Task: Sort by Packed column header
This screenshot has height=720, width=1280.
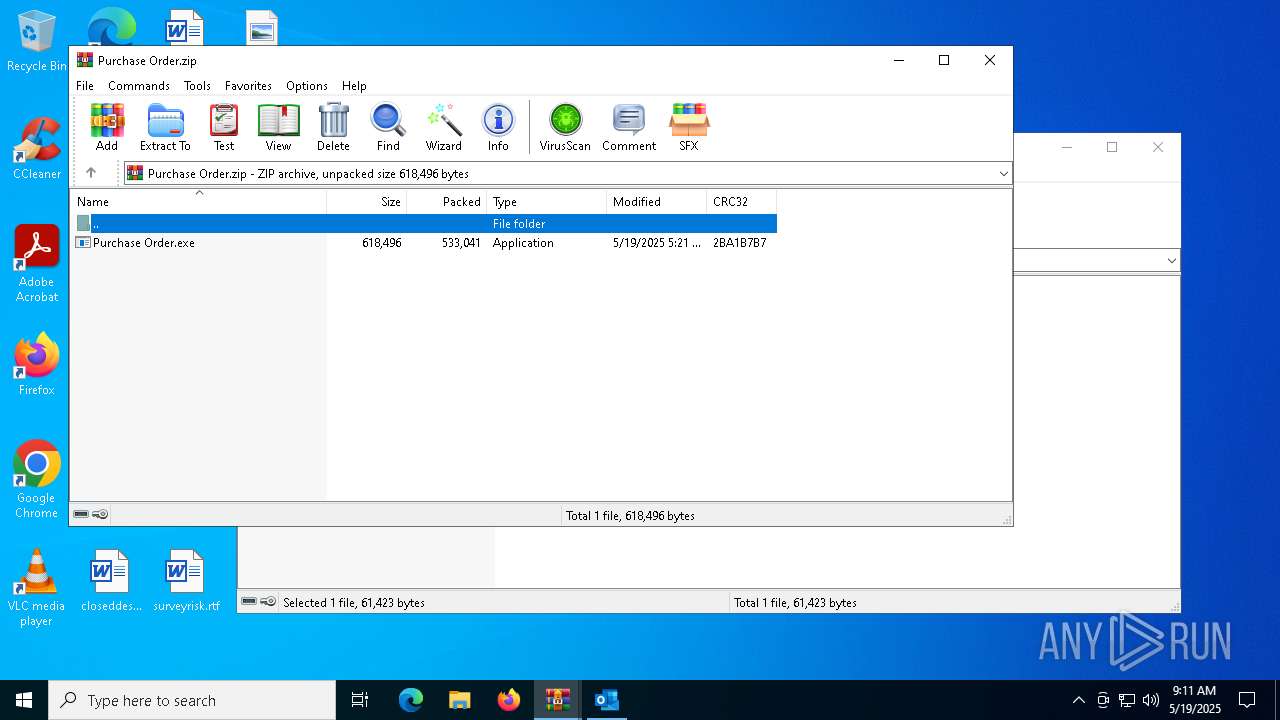Action: pos(447,201)
